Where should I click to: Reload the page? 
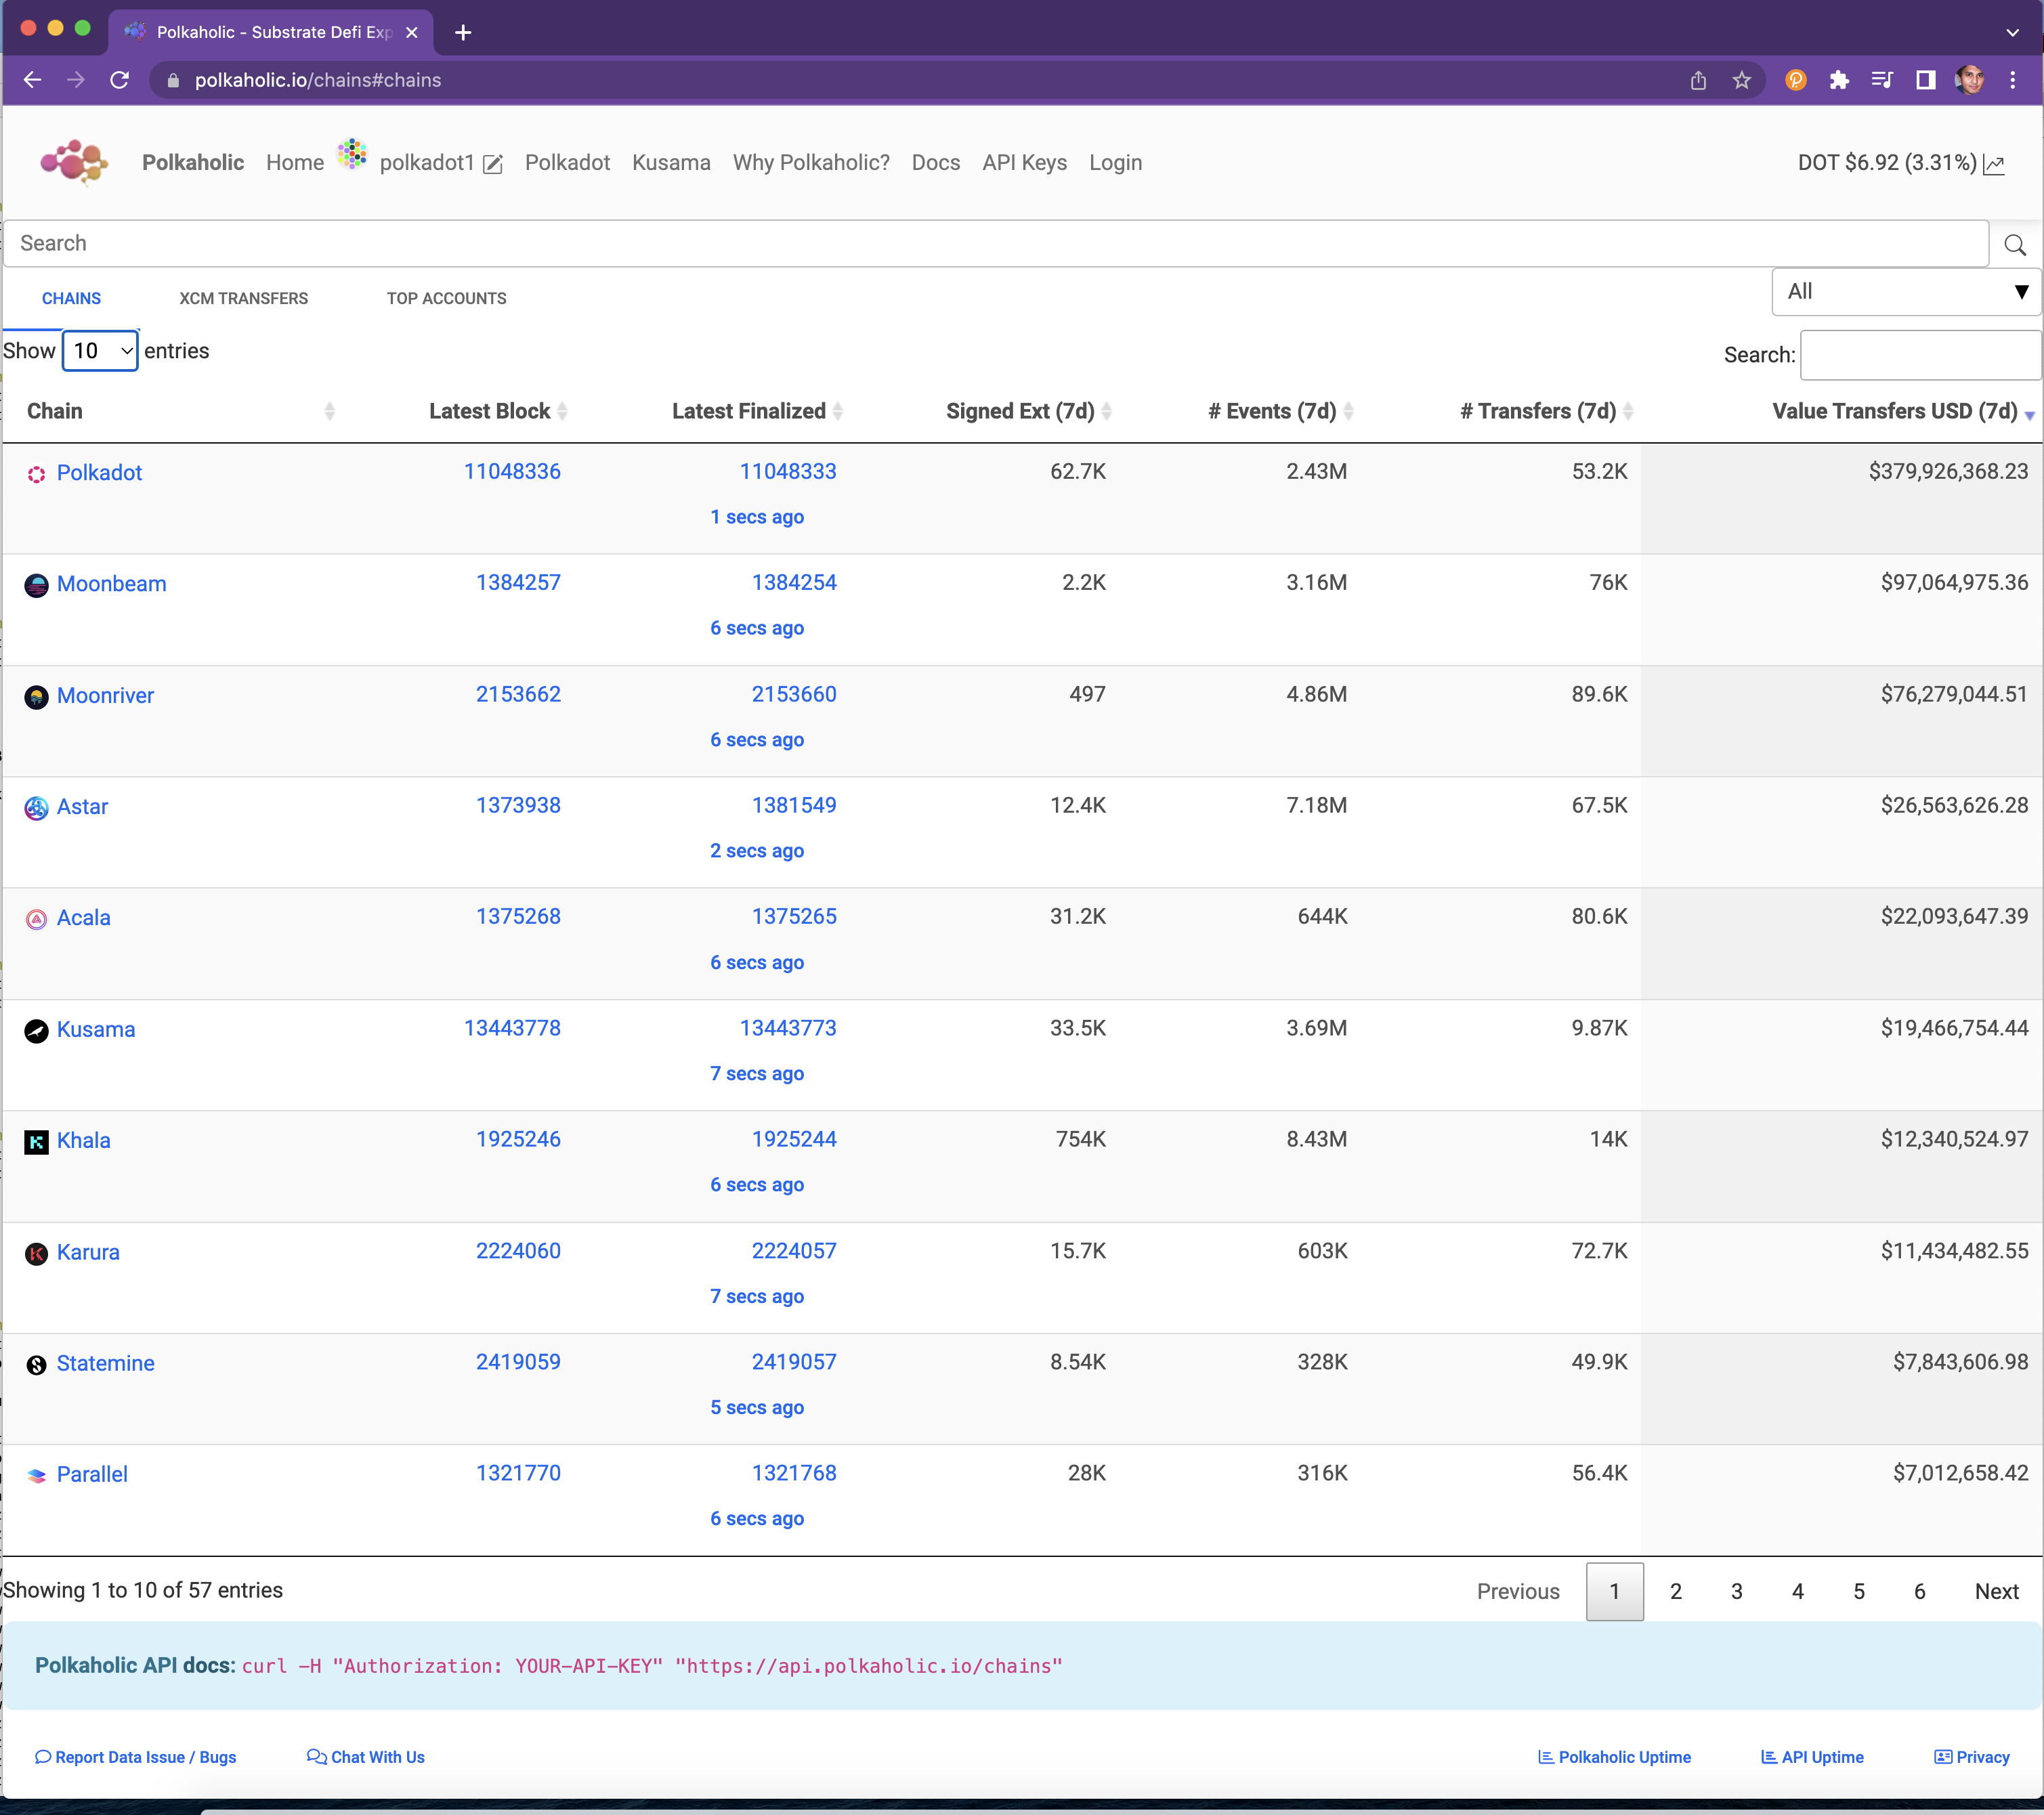click(119, 80)
